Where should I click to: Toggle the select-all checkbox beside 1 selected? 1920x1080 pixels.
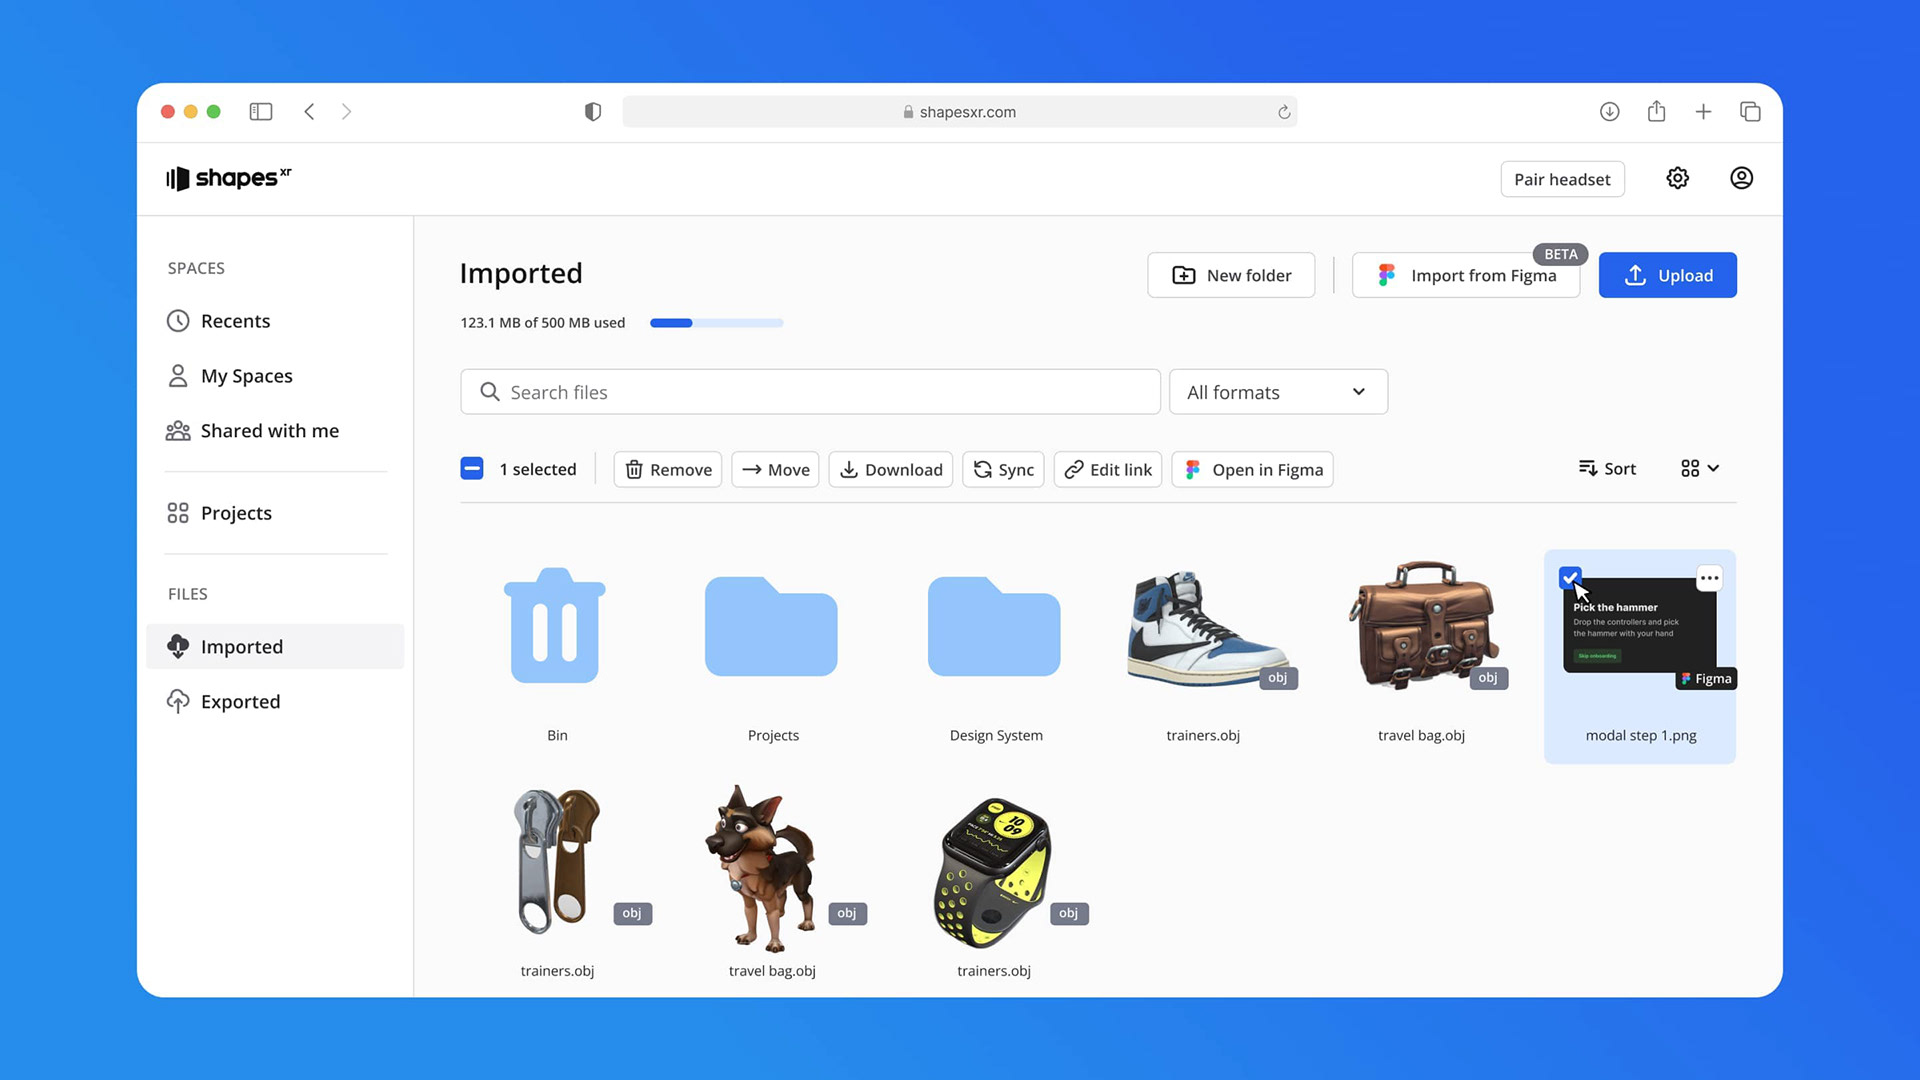pyautogui.click(x=472, y=468)
